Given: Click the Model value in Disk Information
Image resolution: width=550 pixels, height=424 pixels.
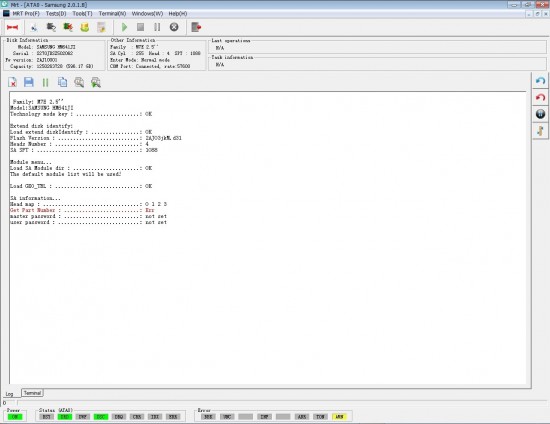Looking at the screenshot, I should (x=56, y=47).
